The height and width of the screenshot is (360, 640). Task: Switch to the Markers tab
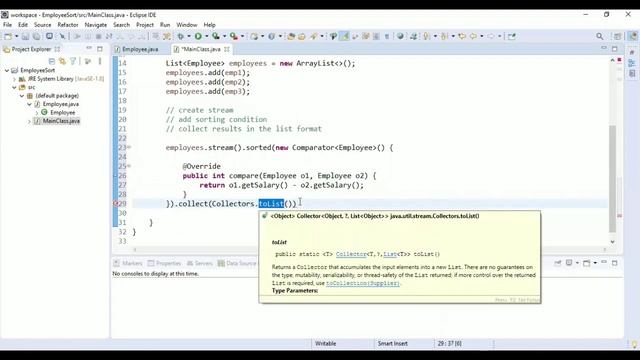(x=128, y=263)
